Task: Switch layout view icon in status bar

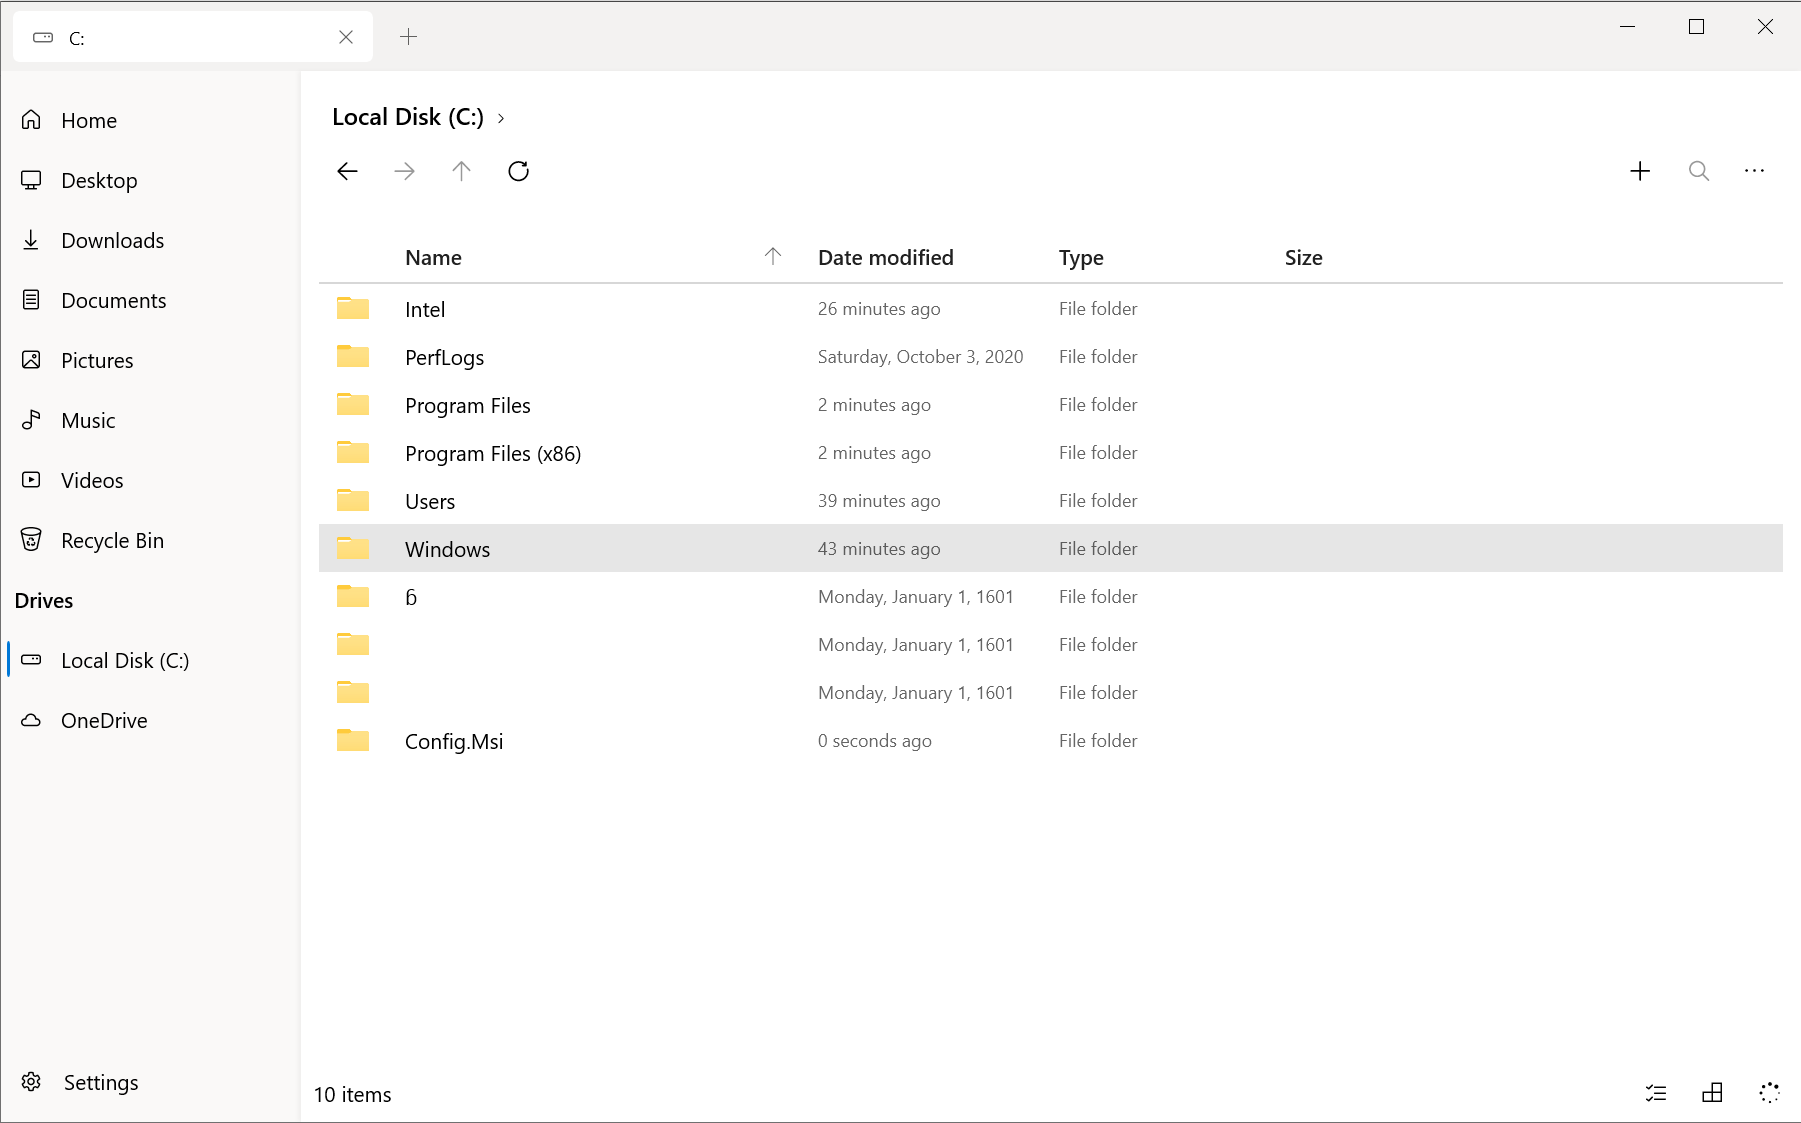Action: (1712, 1093)
